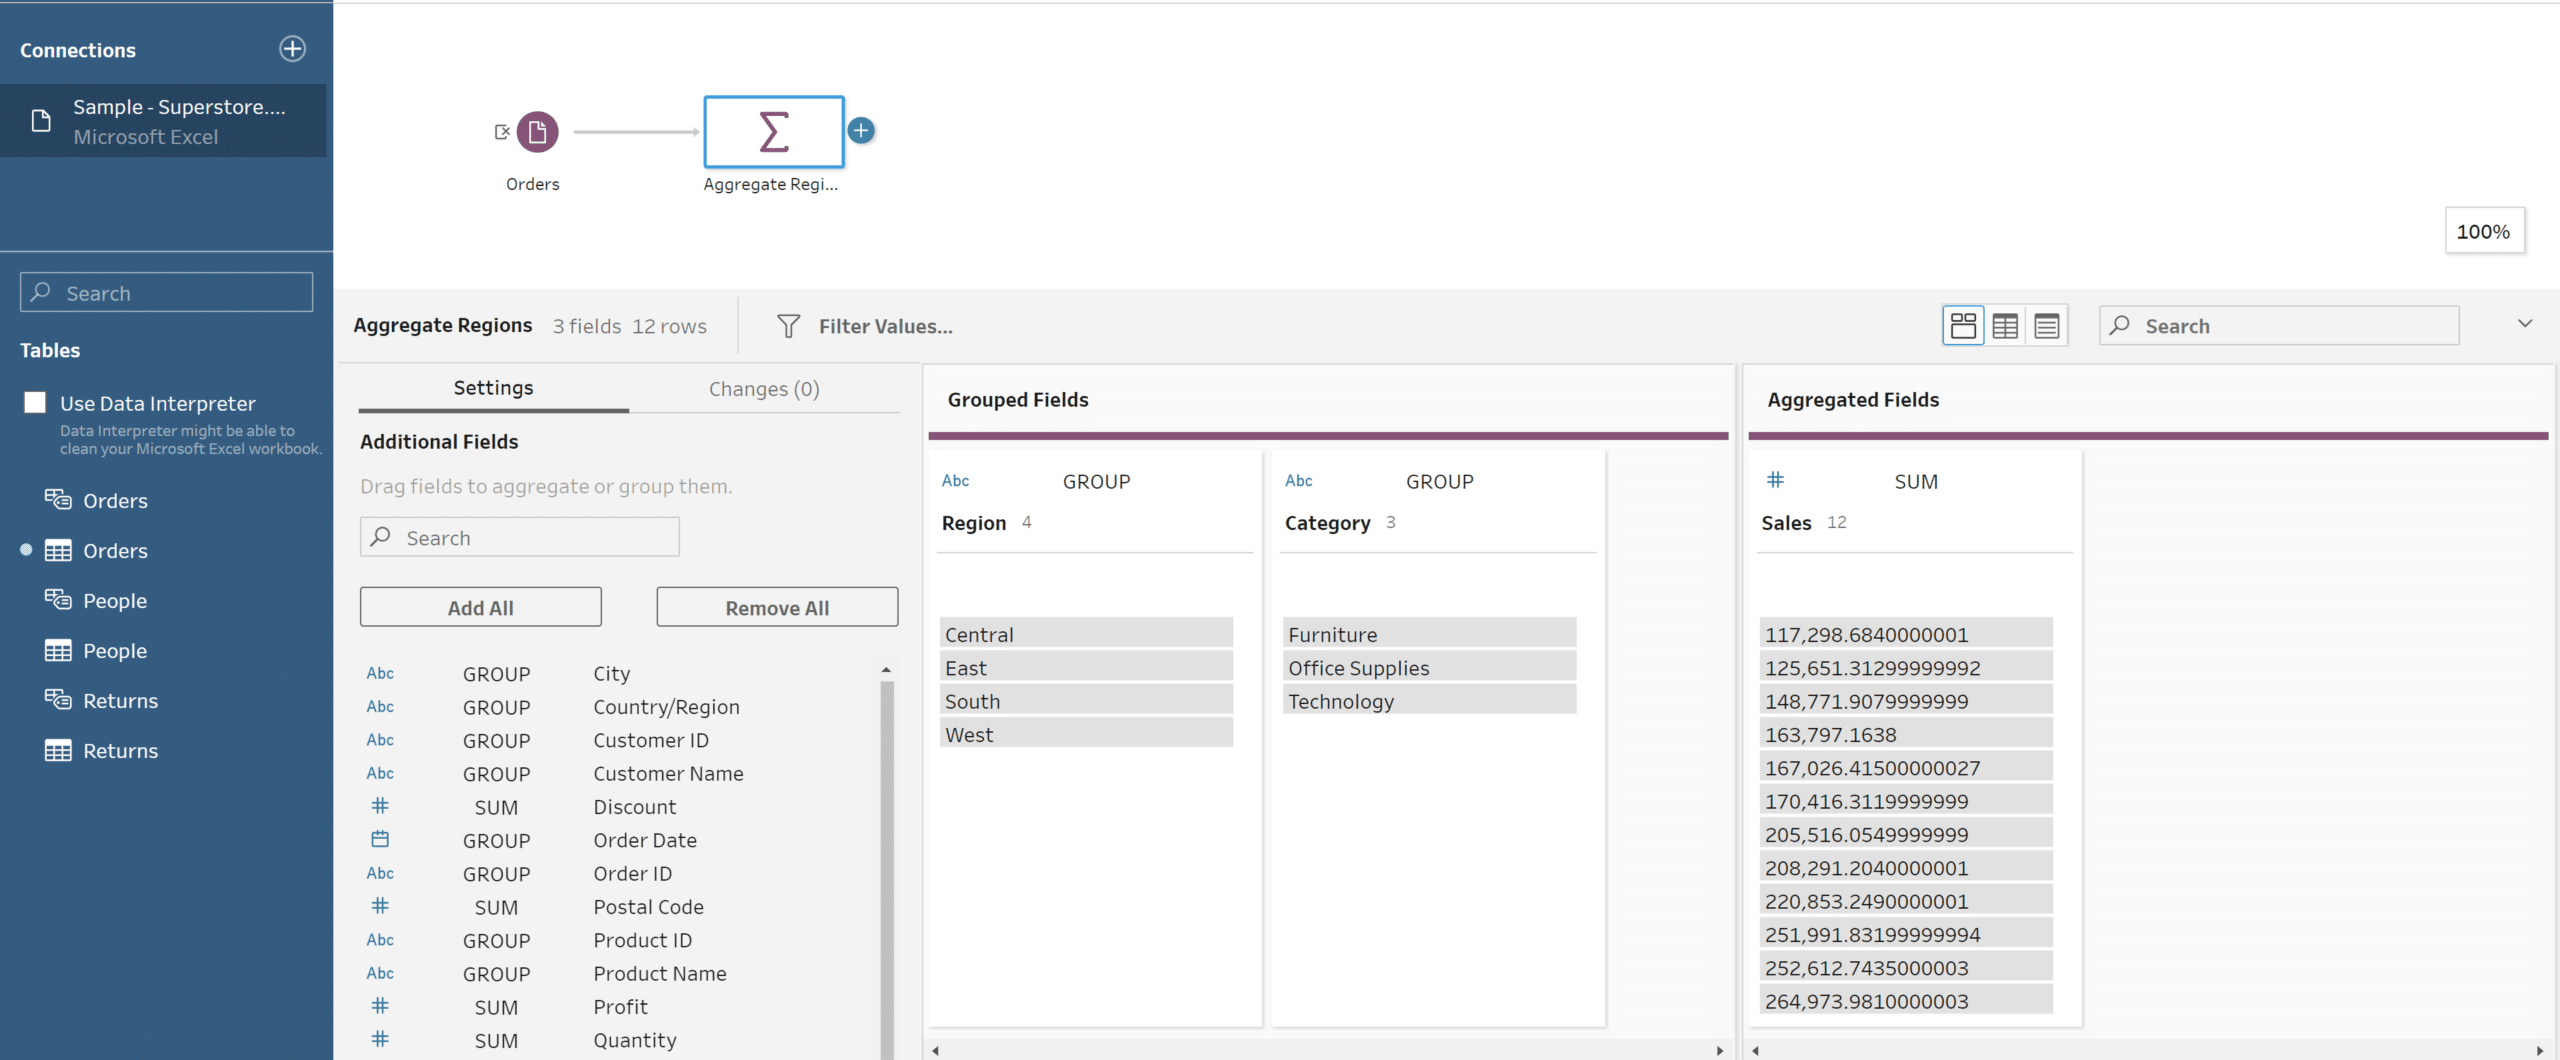Add a new connection with plus icon

tap(292, 49)
